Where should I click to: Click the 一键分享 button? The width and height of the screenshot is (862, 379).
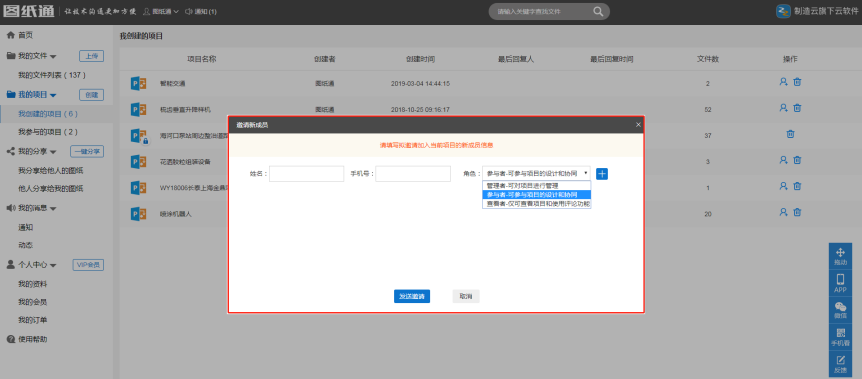(87, 151)
